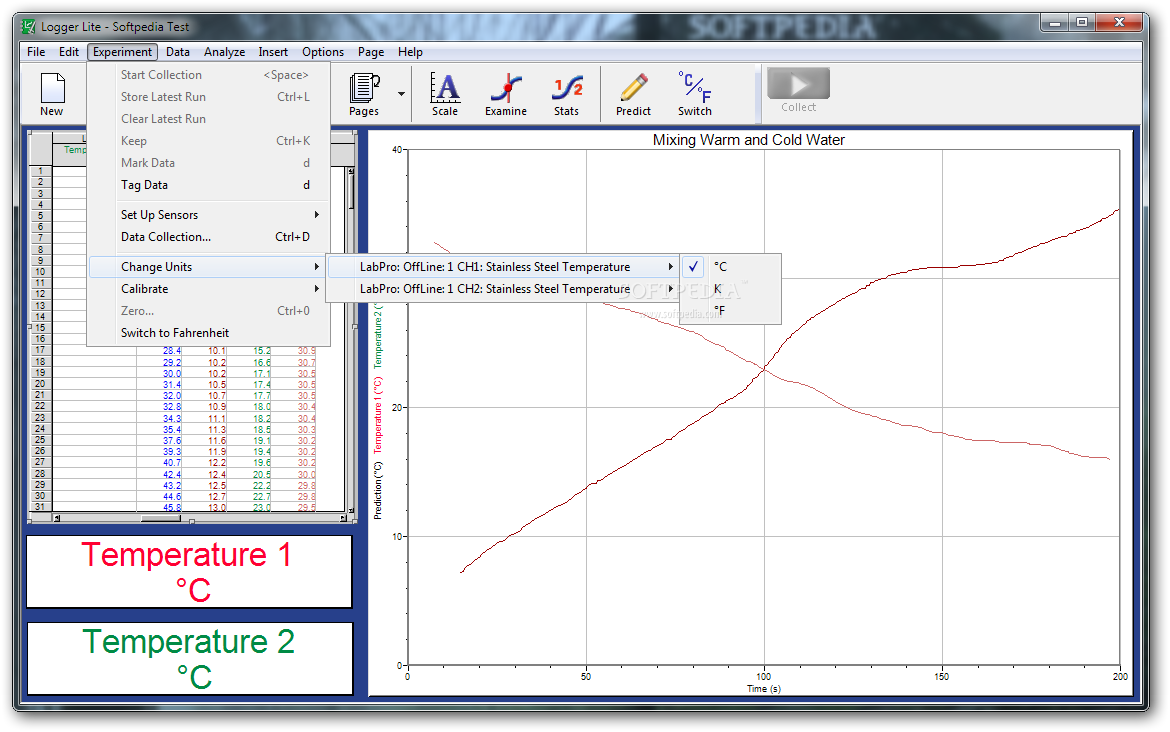Expand the Pages dropdown arrow
Screen dimensions: 1170x732
point(401,94)
